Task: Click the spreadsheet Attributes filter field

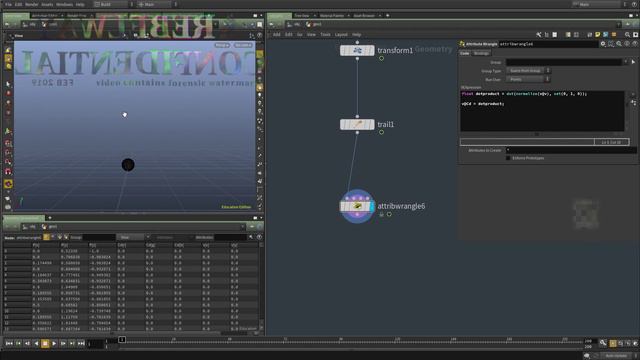Action: point(231,237)
